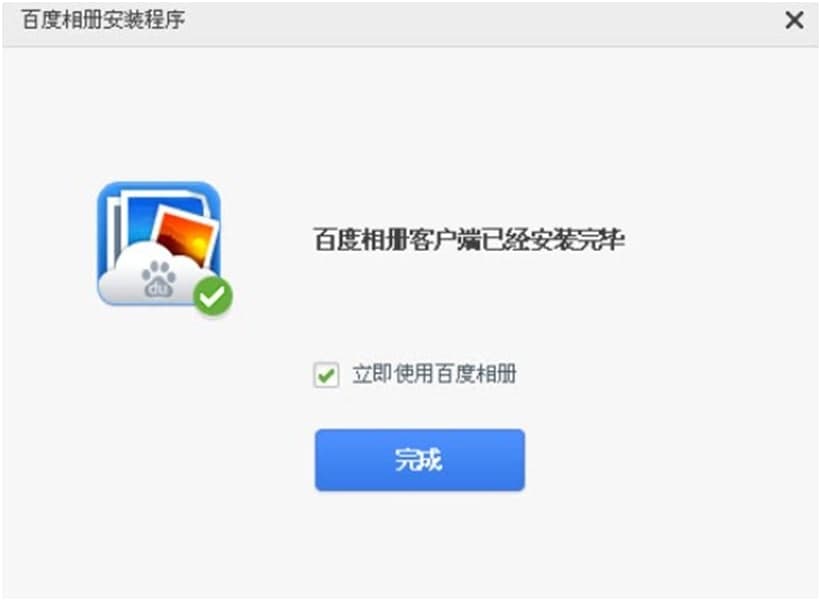The image size is (821, 601).
Task: Disable launching 百度相册 immediately option
Action: click(326, 375)
